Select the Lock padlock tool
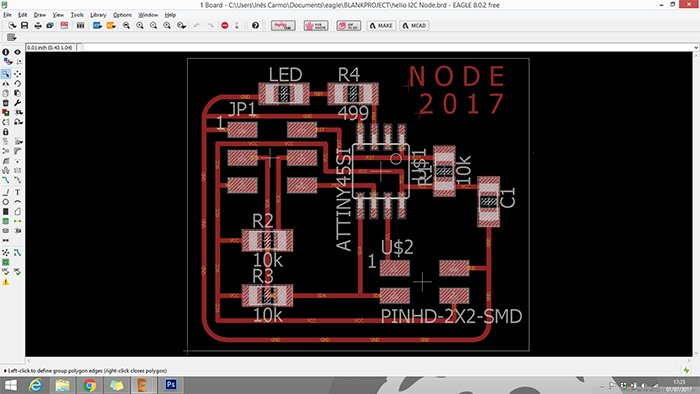The width and height of the screenshot is (700, 394). click(6, 132)
